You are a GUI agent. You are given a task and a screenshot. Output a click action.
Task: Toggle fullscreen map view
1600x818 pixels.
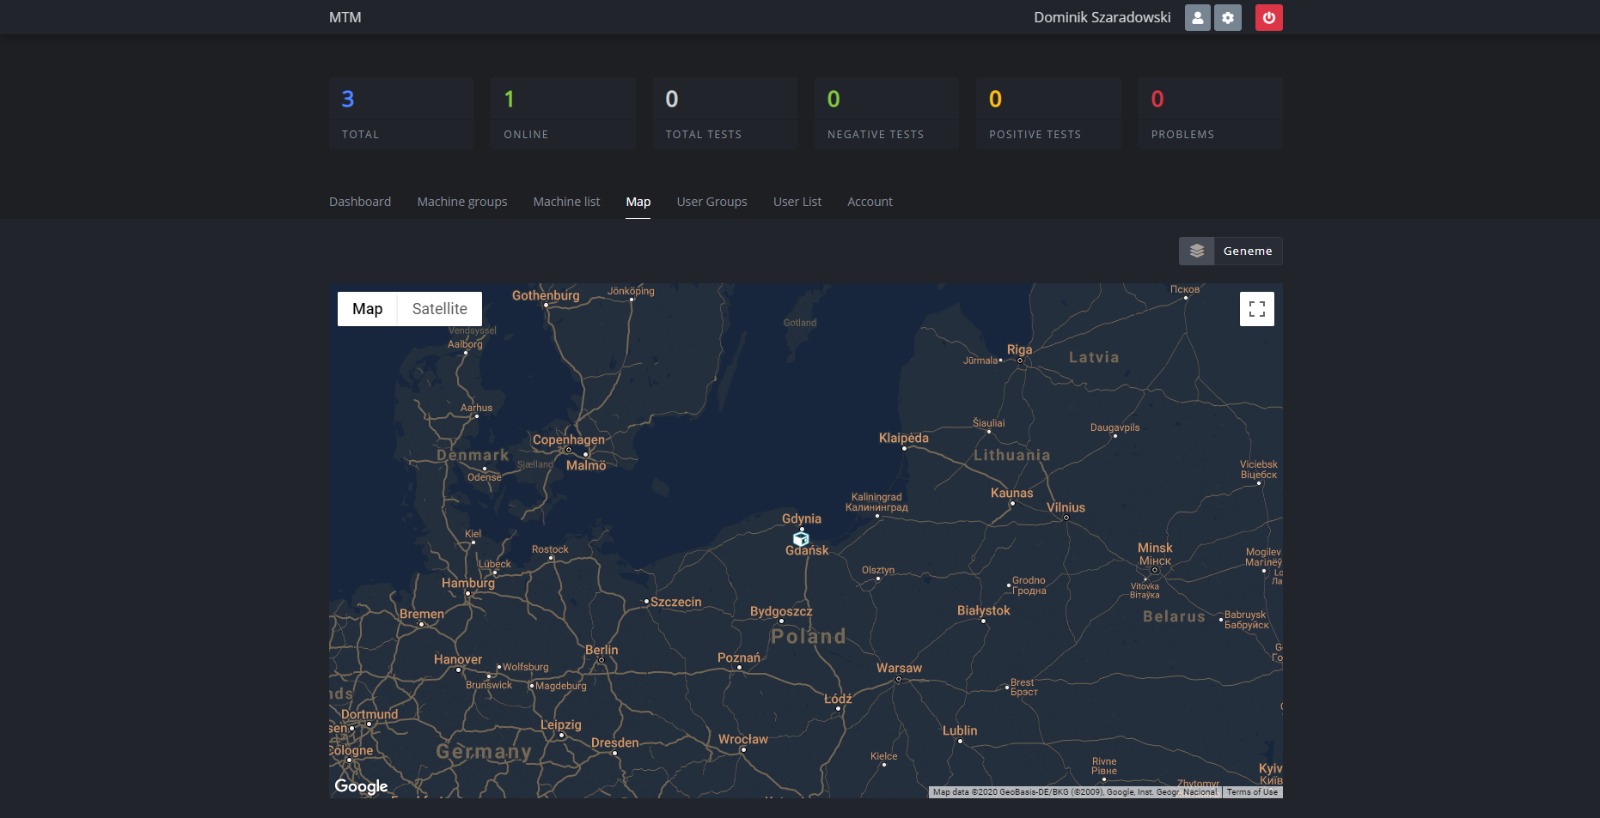tap(1256, 309)
